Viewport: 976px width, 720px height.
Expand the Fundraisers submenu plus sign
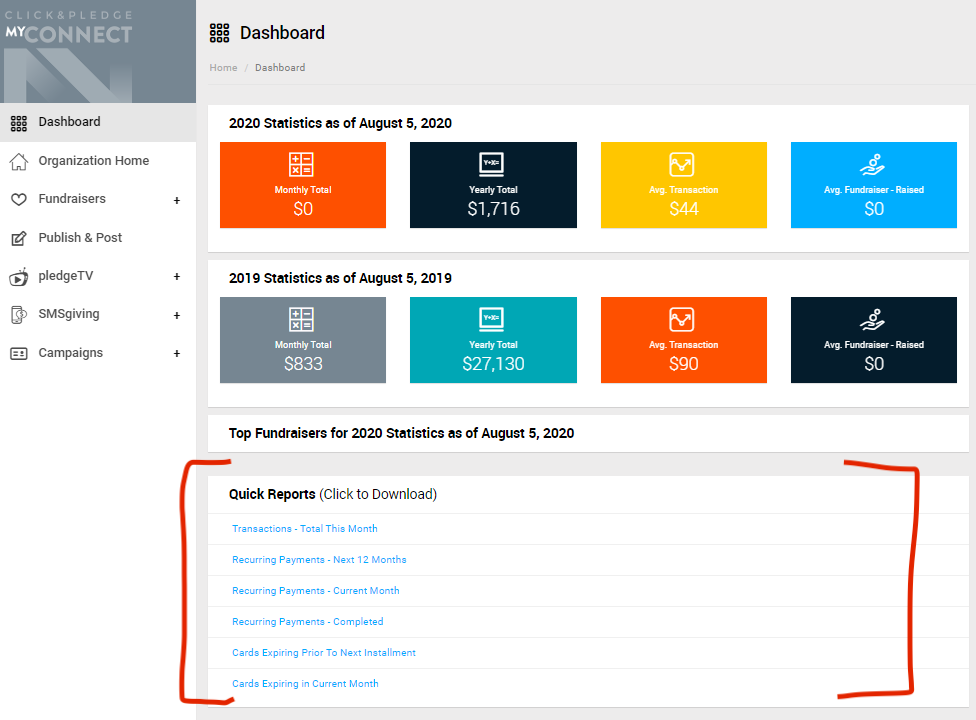click(177, 200)
